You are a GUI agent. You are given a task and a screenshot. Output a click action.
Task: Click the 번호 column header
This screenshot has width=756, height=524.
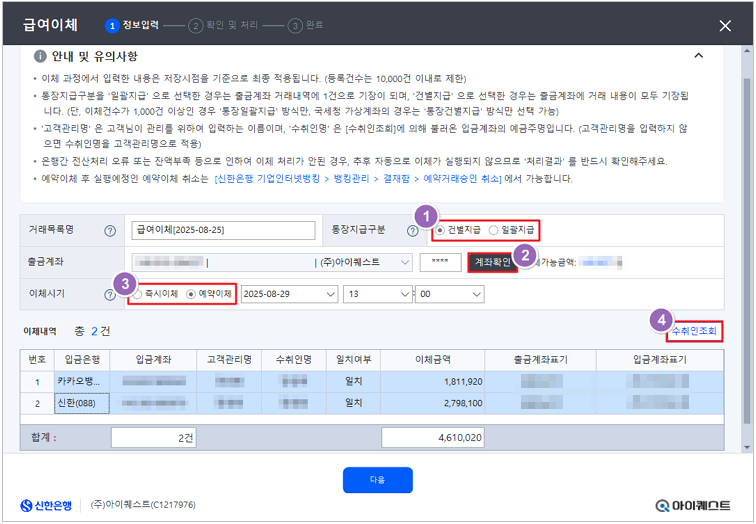[x=37, y=360]
